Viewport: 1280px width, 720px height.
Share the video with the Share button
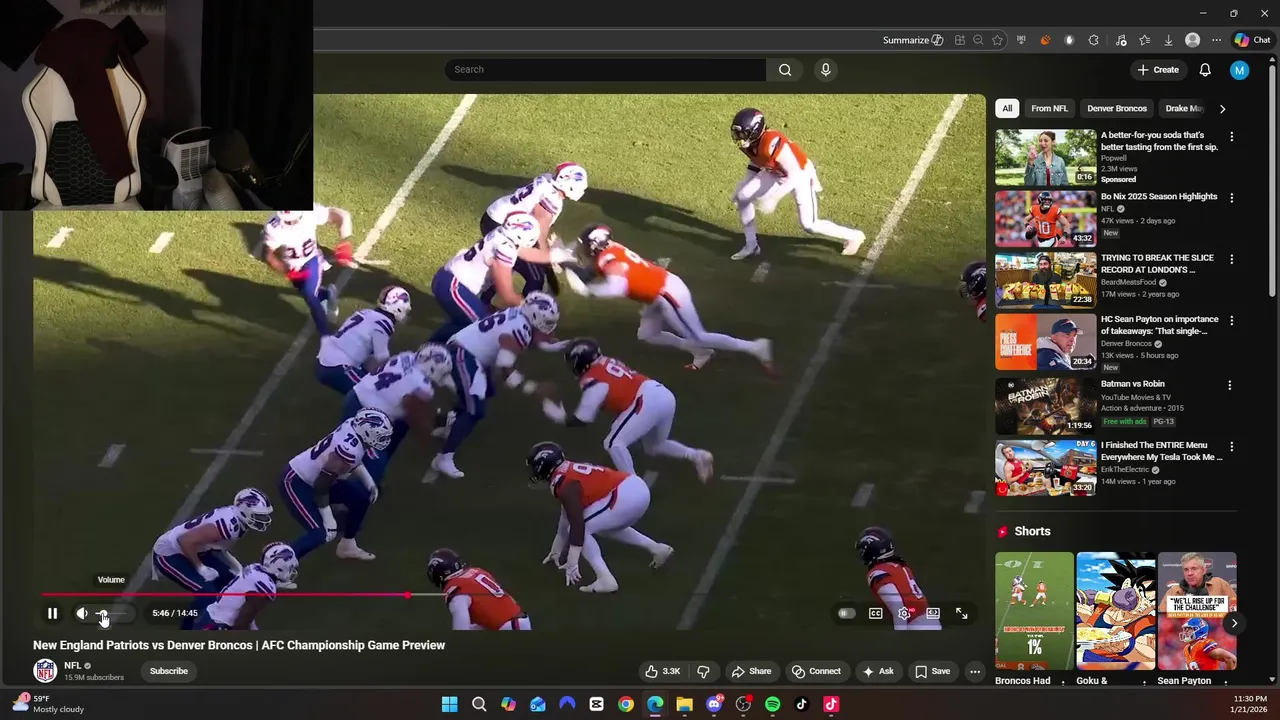(751, 671)
